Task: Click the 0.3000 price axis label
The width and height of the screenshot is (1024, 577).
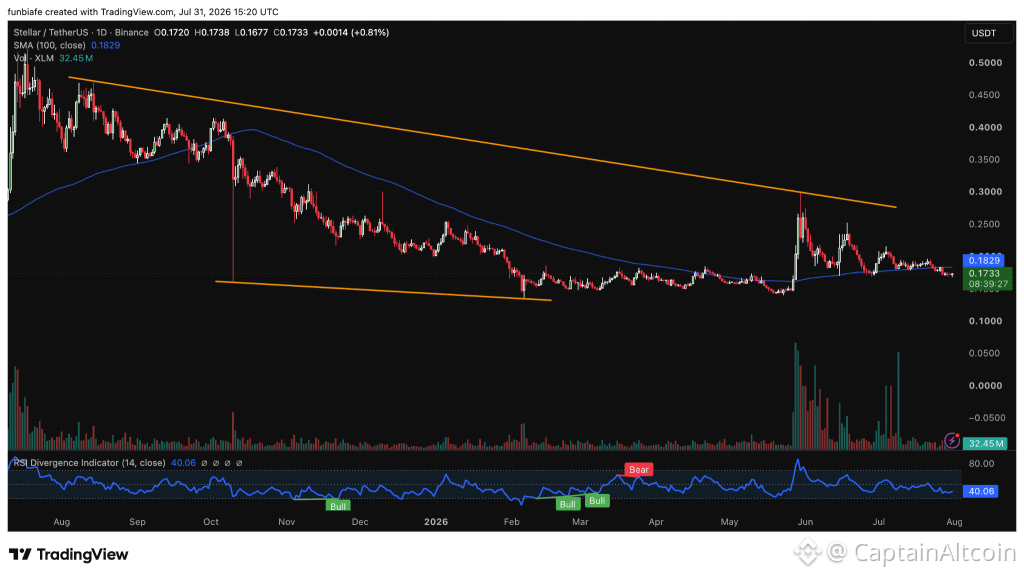Action: [x=985, y=192]
